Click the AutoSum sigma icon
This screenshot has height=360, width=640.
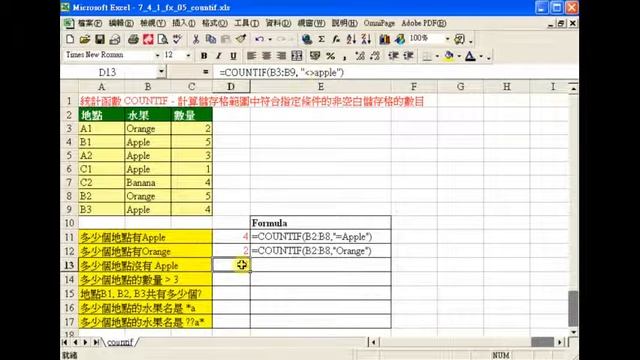tap(321, 39)
